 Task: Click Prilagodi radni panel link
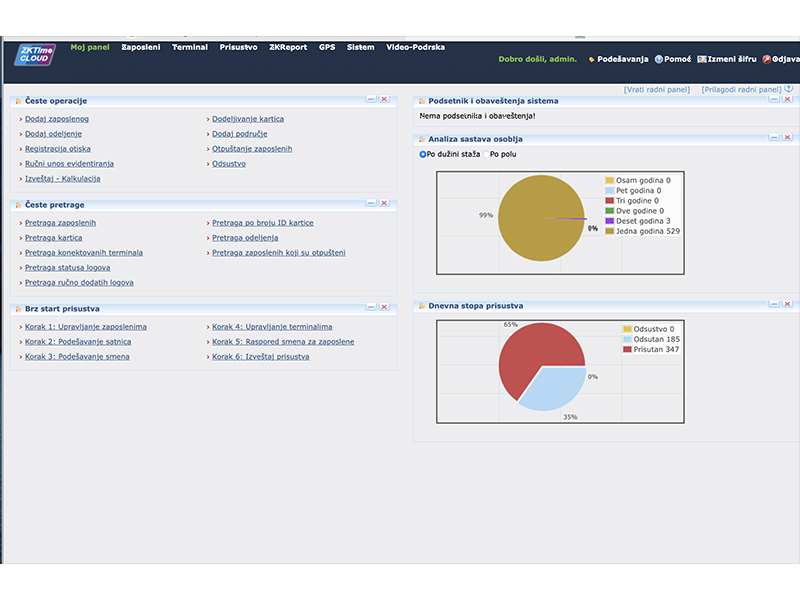click(740, 89)
